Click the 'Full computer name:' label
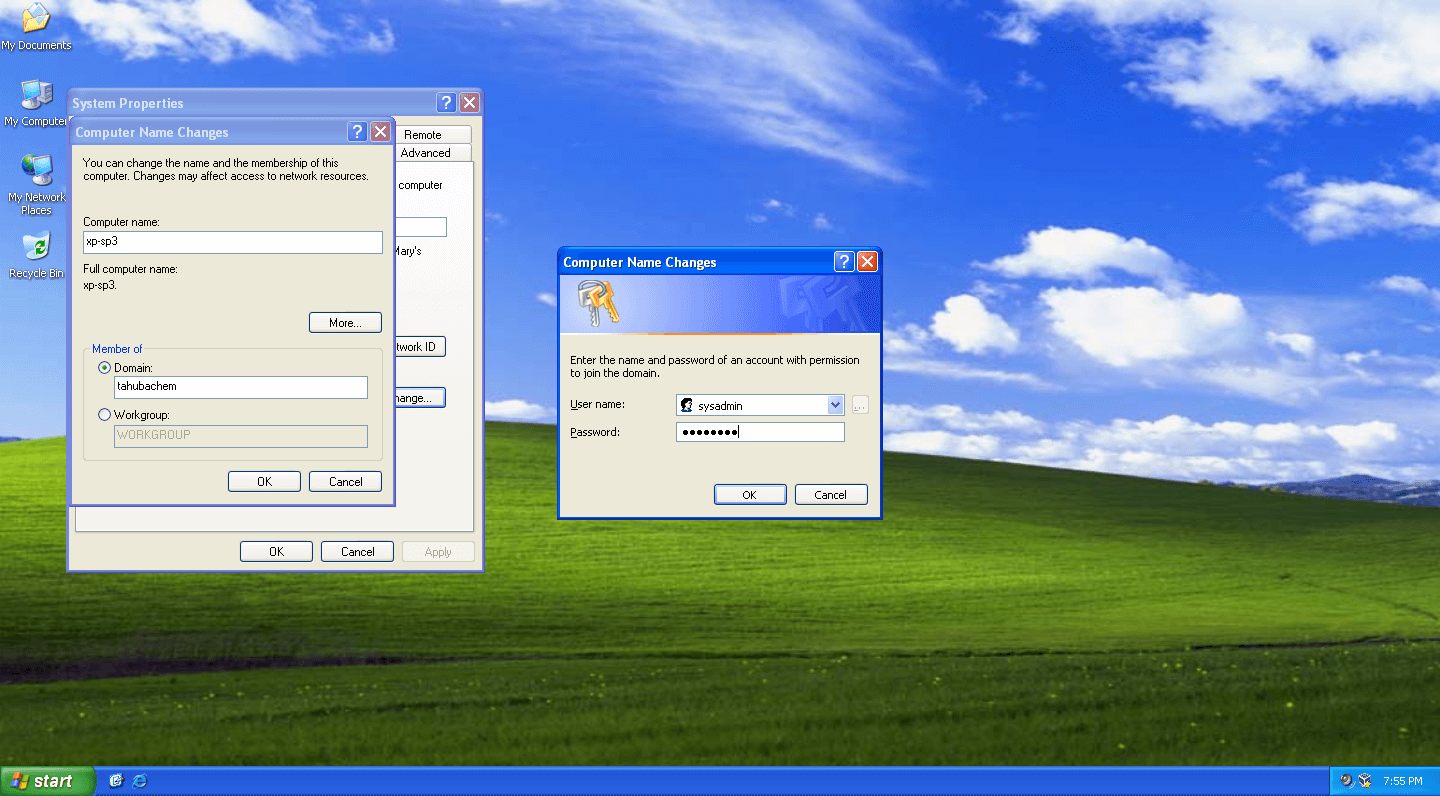Viewport: 1440px width, 796px height. coord(131,269)
